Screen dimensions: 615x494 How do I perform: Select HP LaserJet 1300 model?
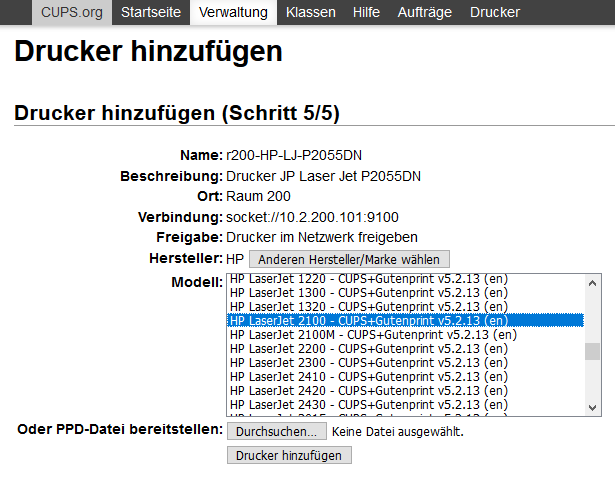pyautogui.click(x=406, y=293)
